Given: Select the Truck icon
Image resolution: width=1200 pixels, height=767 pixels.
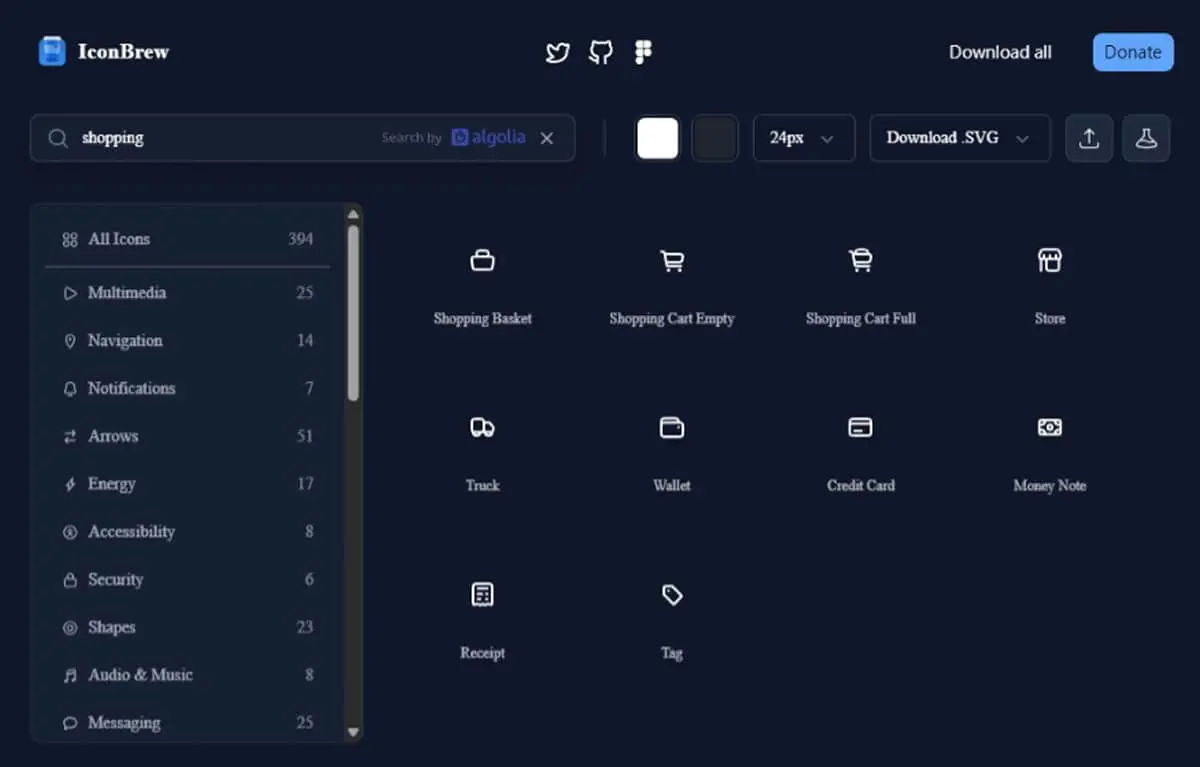Looking at the screenshot, I should click(483, 428).
